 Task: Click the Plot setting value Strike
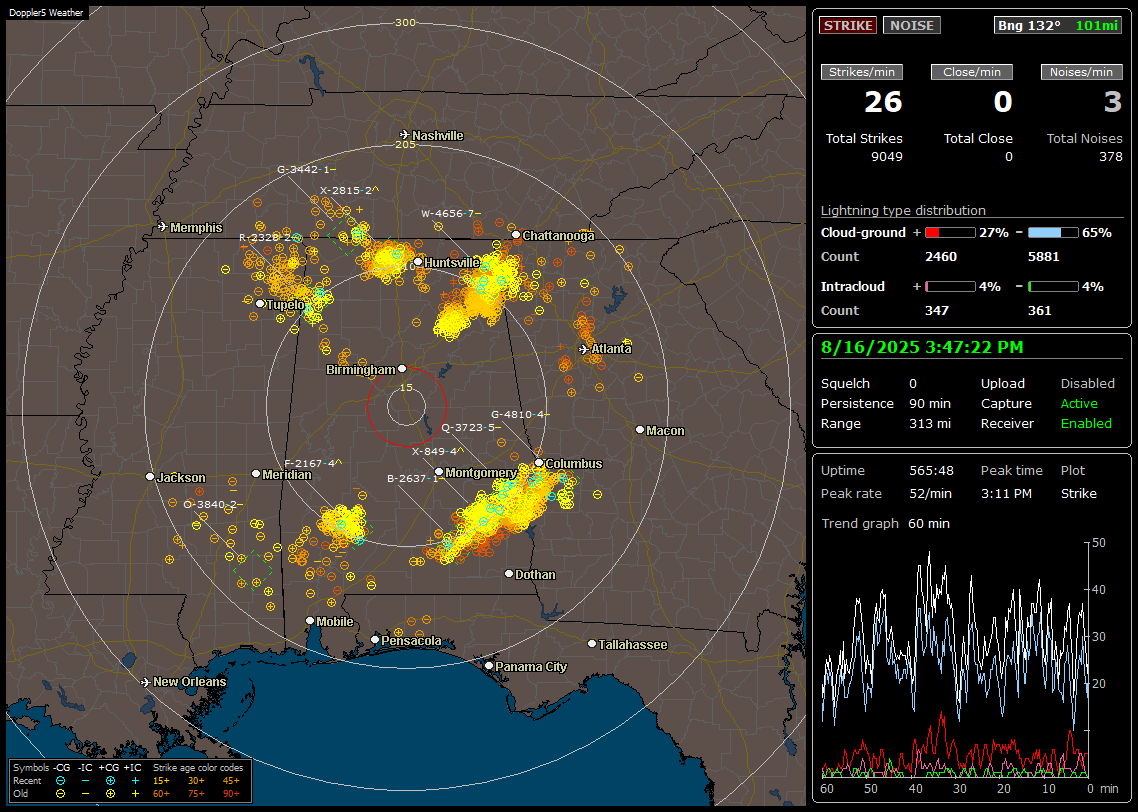click(1078, 493)
